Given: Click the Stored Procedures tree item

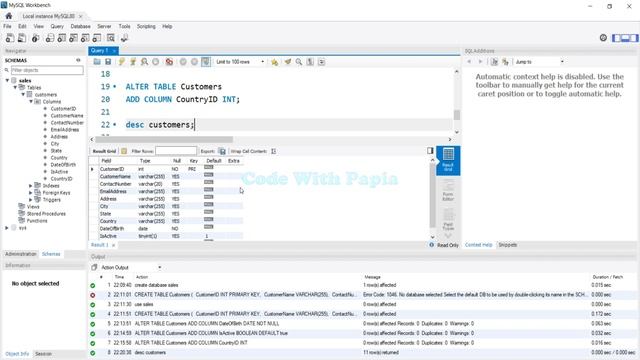Looking at the screenshot, I should (x=46, y=213).
